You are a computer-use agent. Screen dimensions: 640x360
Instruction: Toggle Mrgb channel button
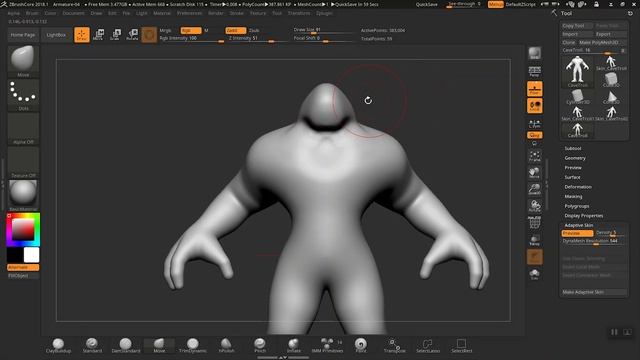click(165, 31)
